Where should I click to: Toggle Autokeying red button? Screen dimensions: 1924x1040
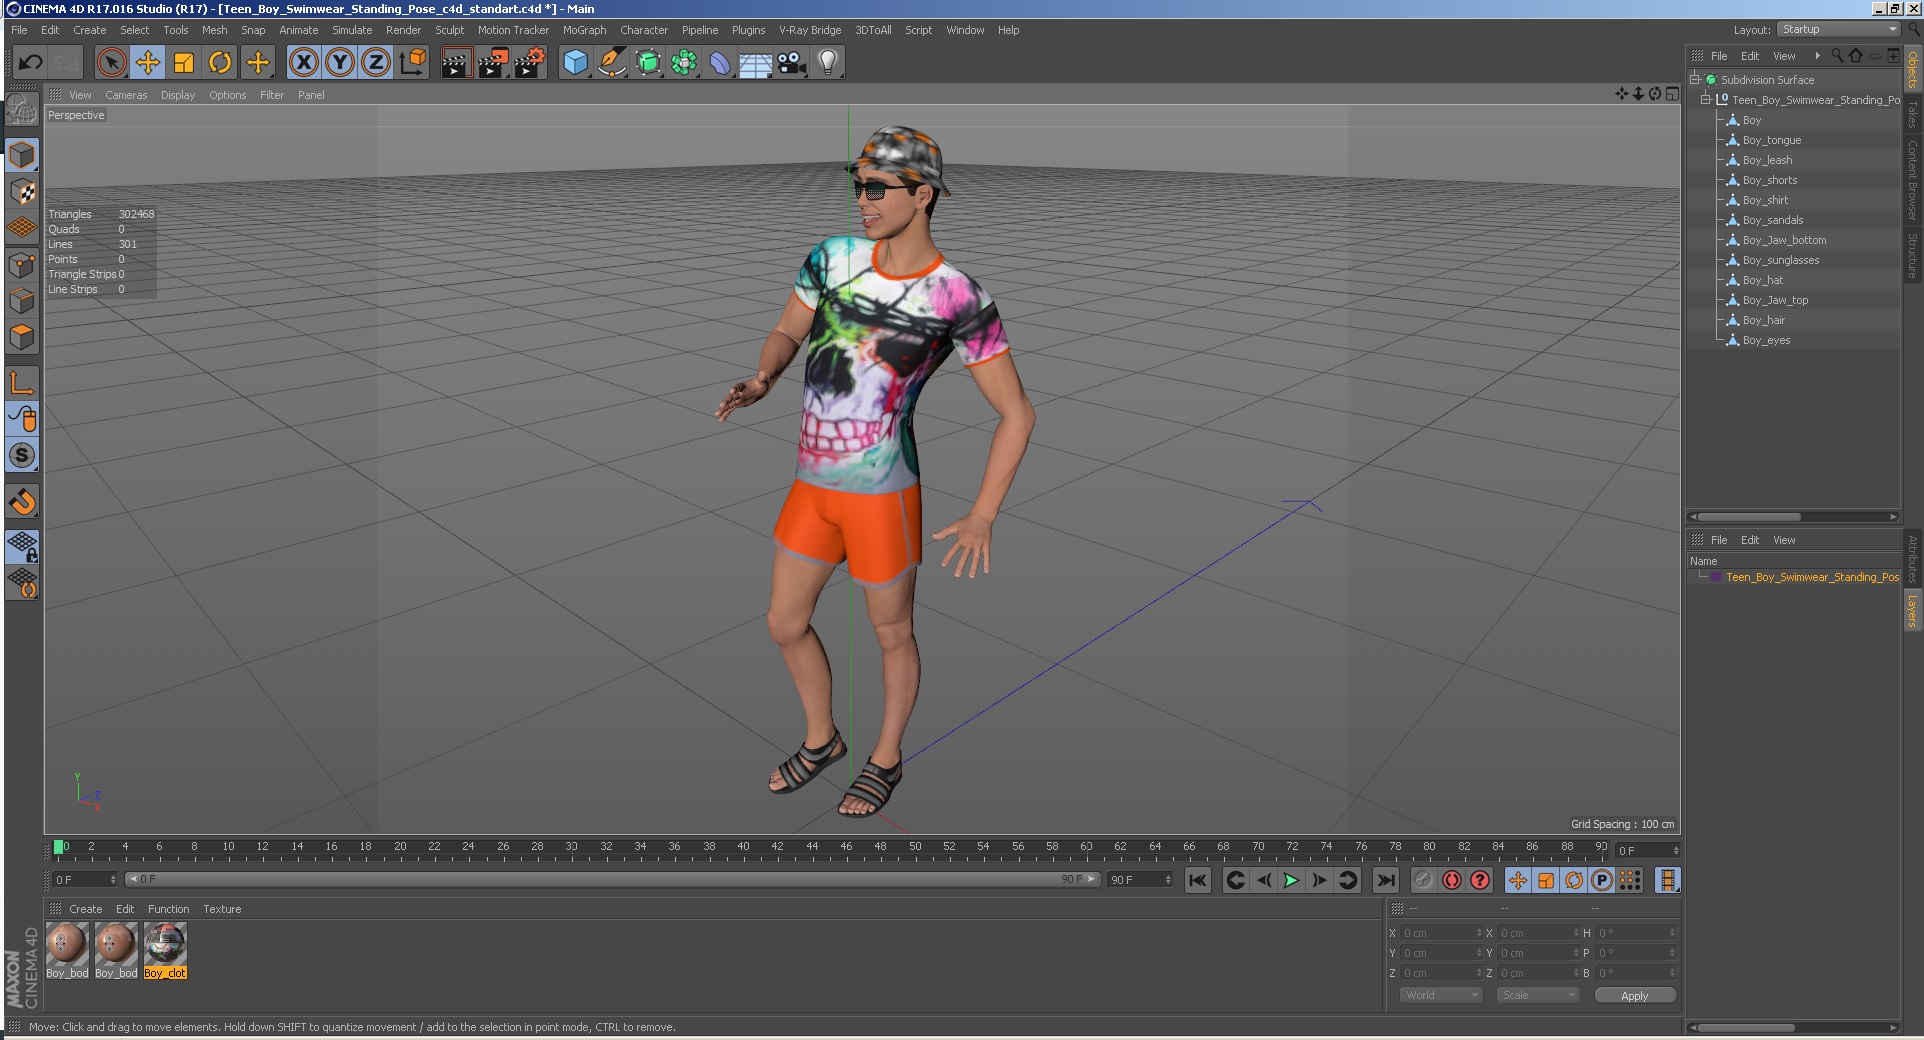(x=1452, y=880)
